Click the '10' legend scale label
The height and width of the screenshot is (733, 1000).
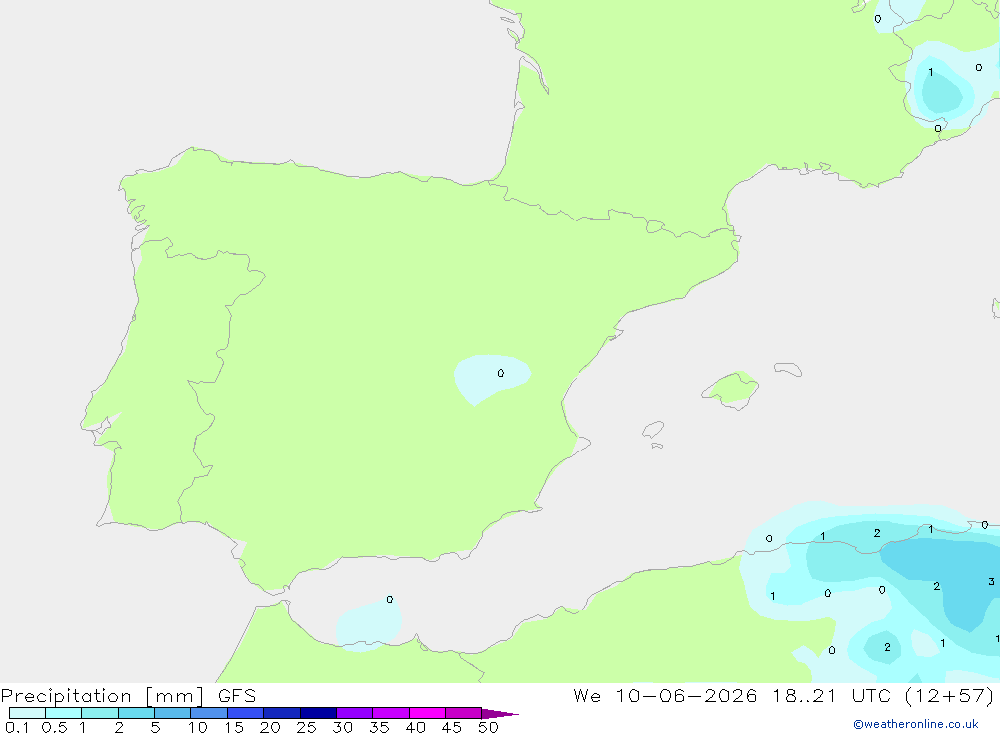coord(198,727)
